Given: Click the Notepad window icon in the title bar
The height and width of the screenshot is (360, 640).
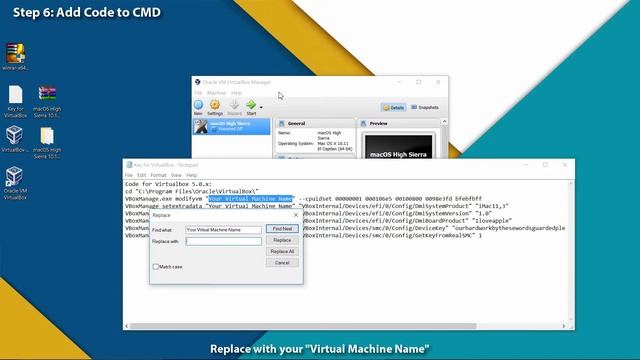Looking at the screenshot, I should pyautogui.click(x=129, y=164).
